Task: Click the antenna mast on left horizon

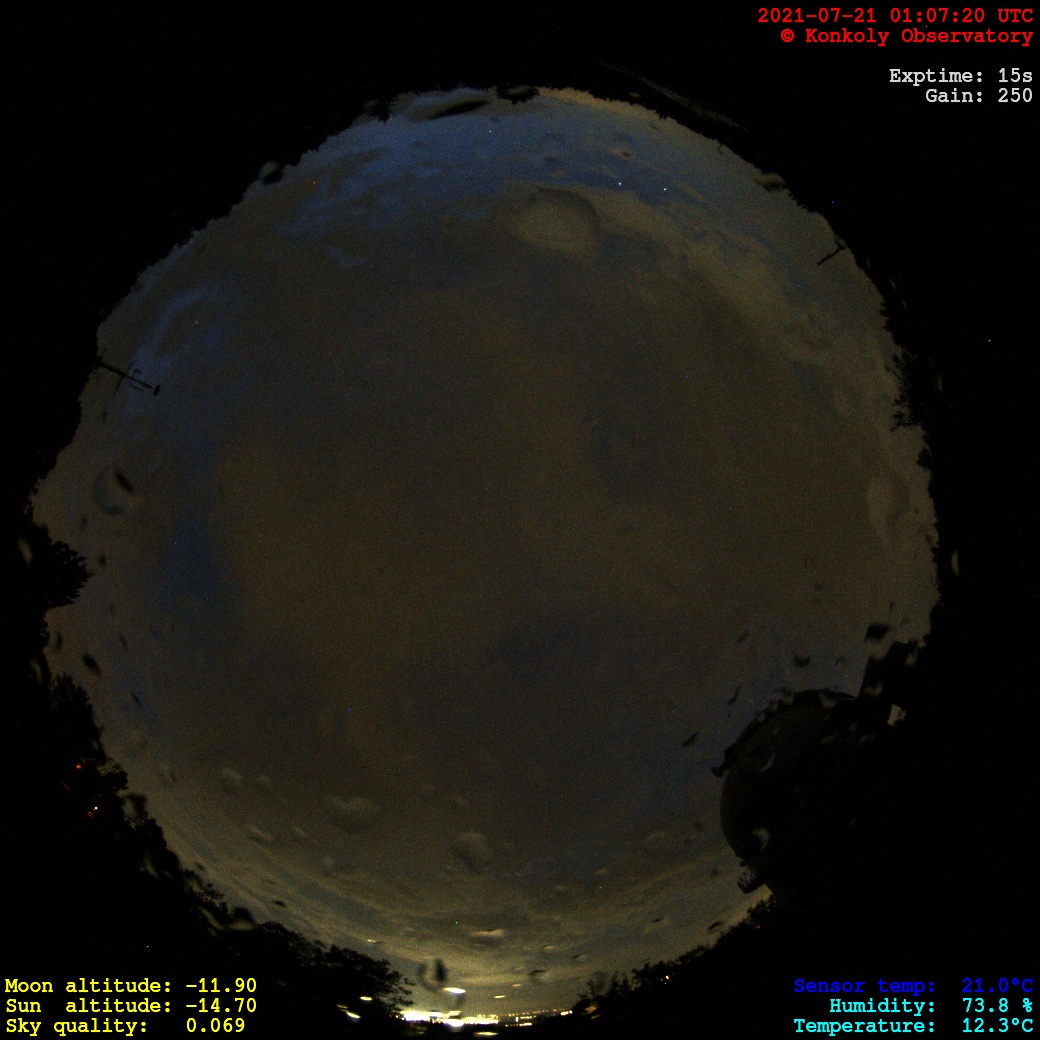Action: click(x=128, y=377)
